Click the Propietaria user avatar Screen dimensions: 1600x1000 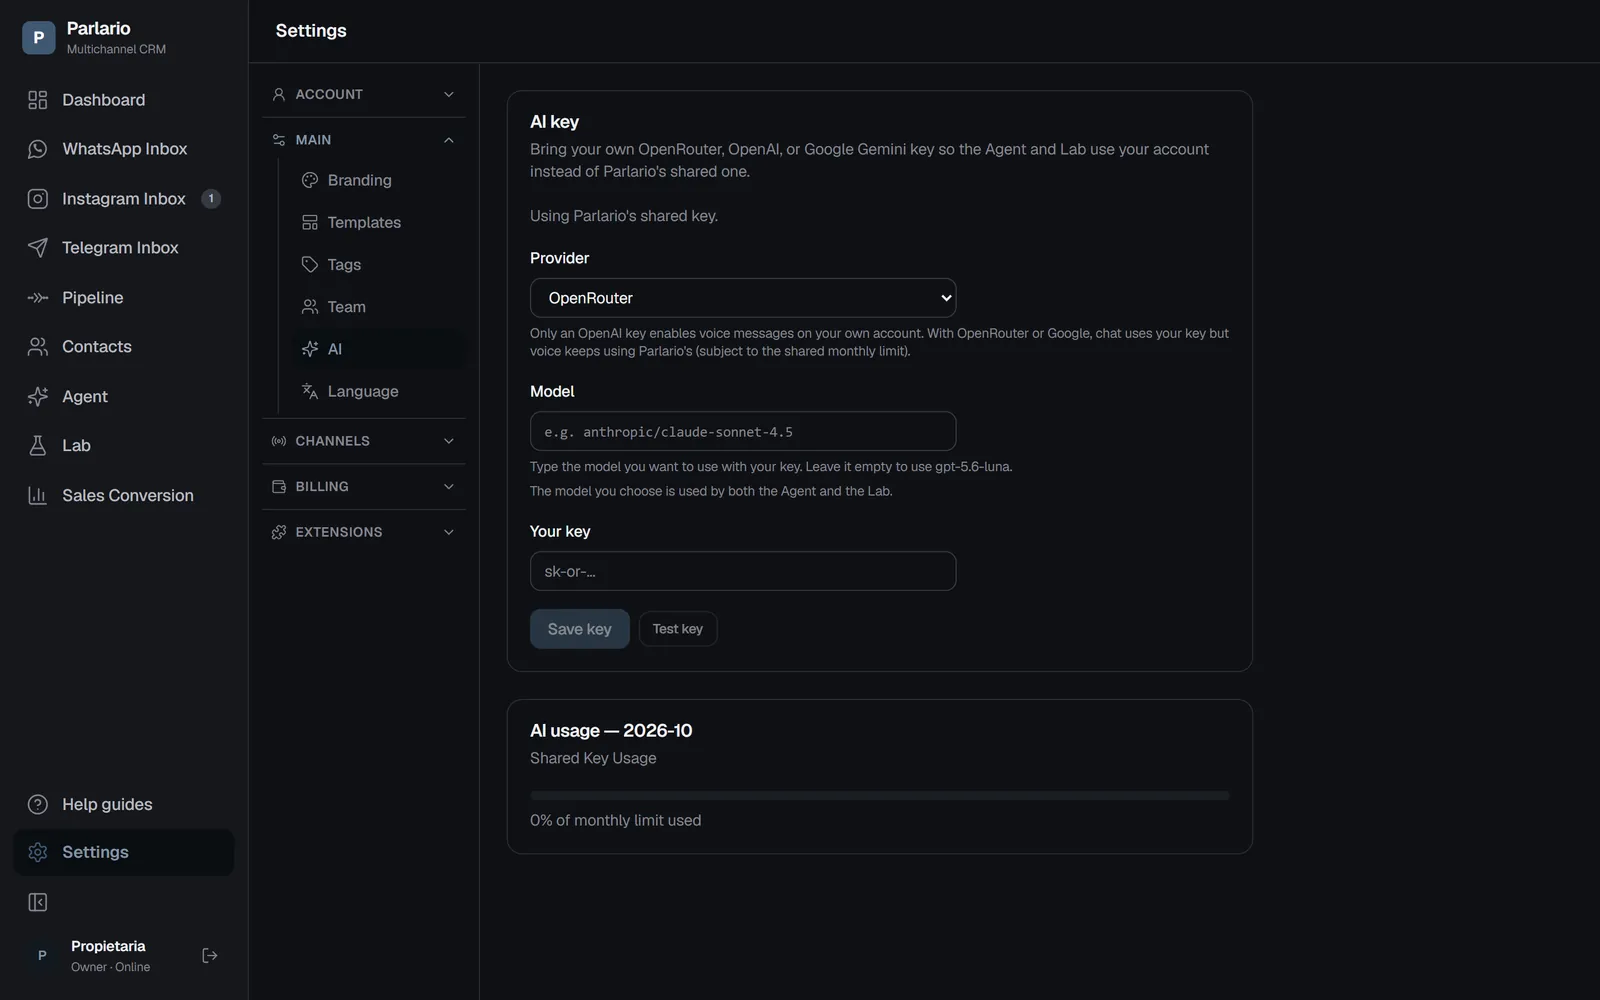click(x=42, y=956)
